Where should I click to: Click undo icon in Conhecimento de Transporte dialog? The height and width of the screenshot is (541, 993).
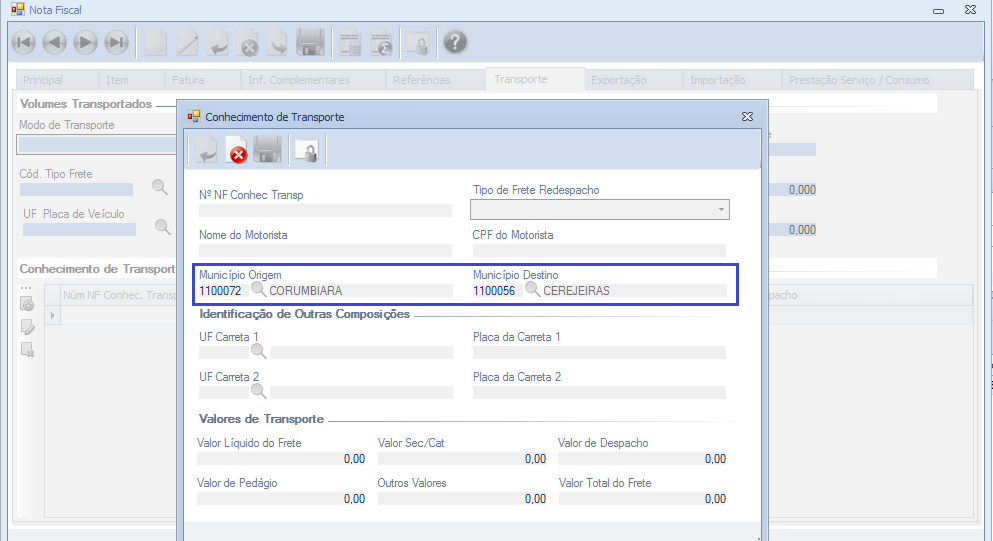(x=206, y=151)
